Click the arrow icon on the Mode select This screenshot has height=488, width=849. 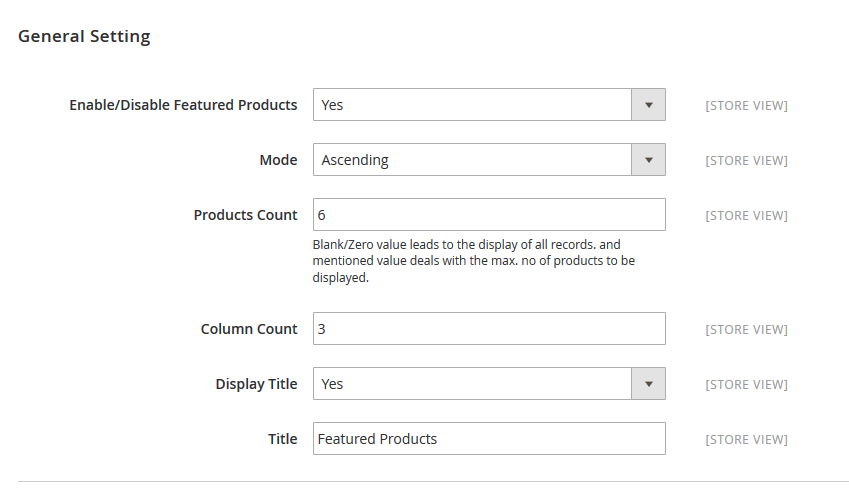click(x=648, y=160)
